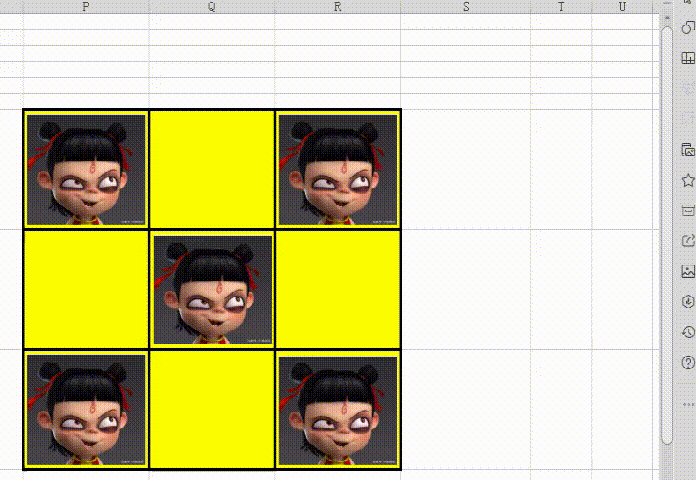Select column U header
The image size is (696, 480).
click(622, 7)
